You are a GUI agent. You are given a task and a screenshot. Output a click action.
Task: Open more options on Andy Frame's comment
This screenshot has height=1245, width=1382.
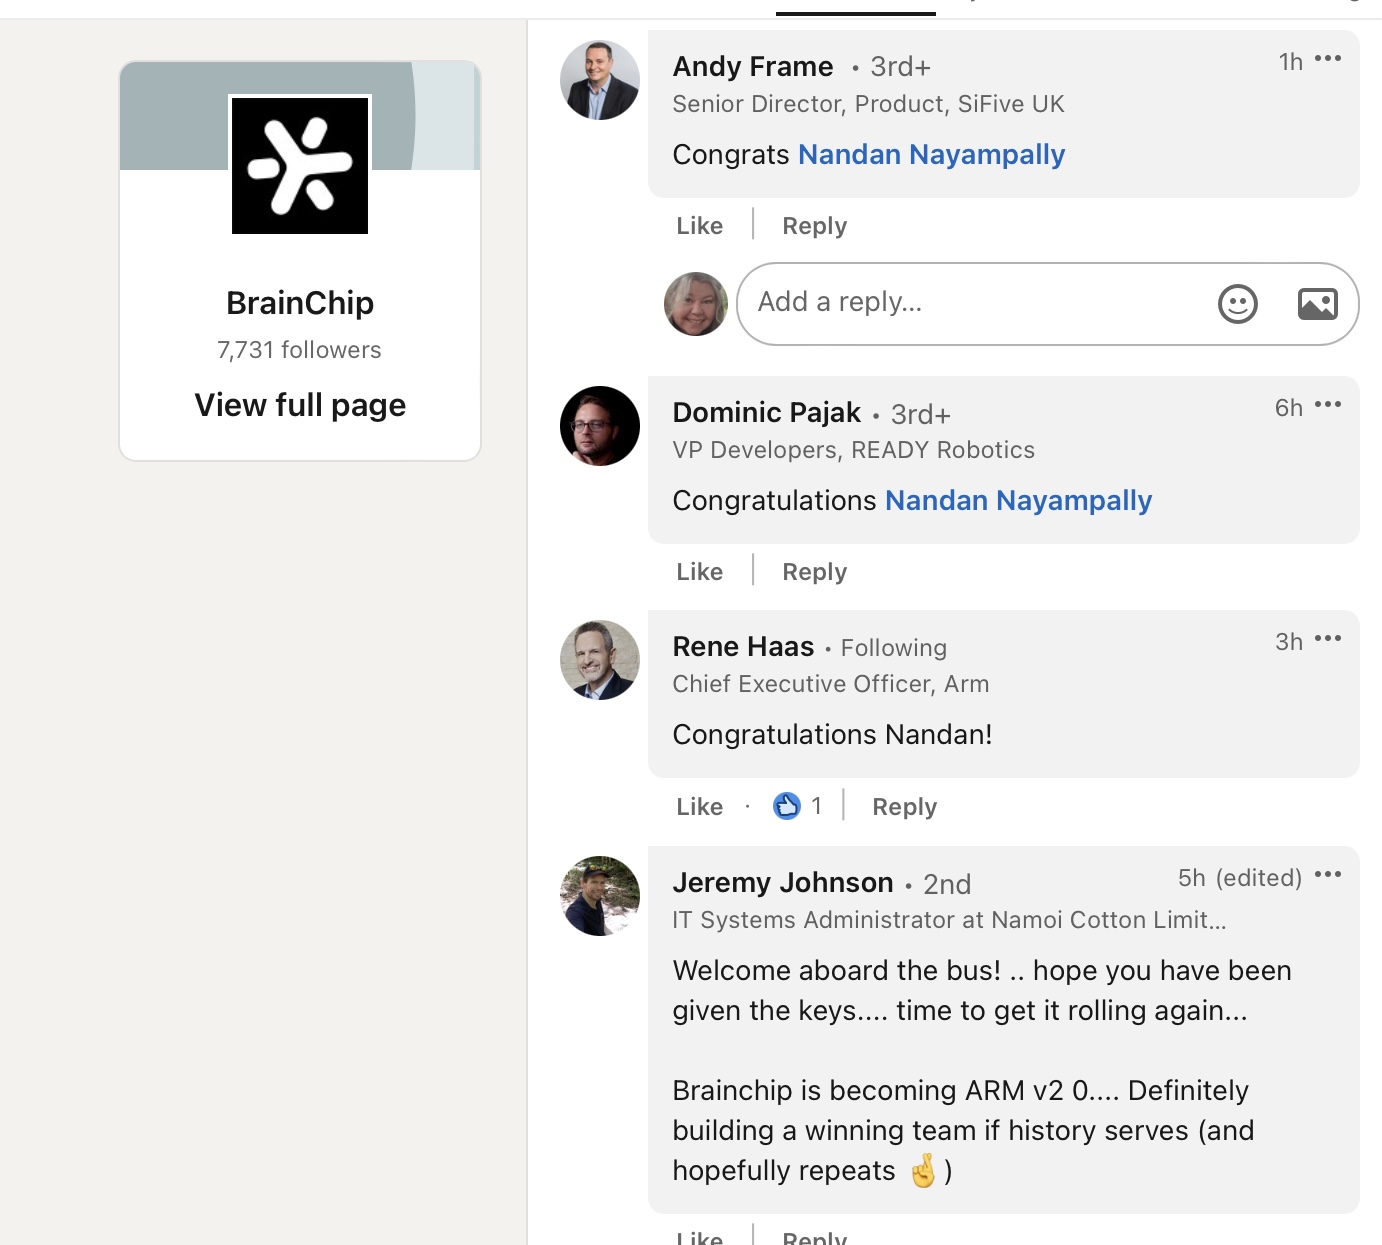[x=1328, y=59]
